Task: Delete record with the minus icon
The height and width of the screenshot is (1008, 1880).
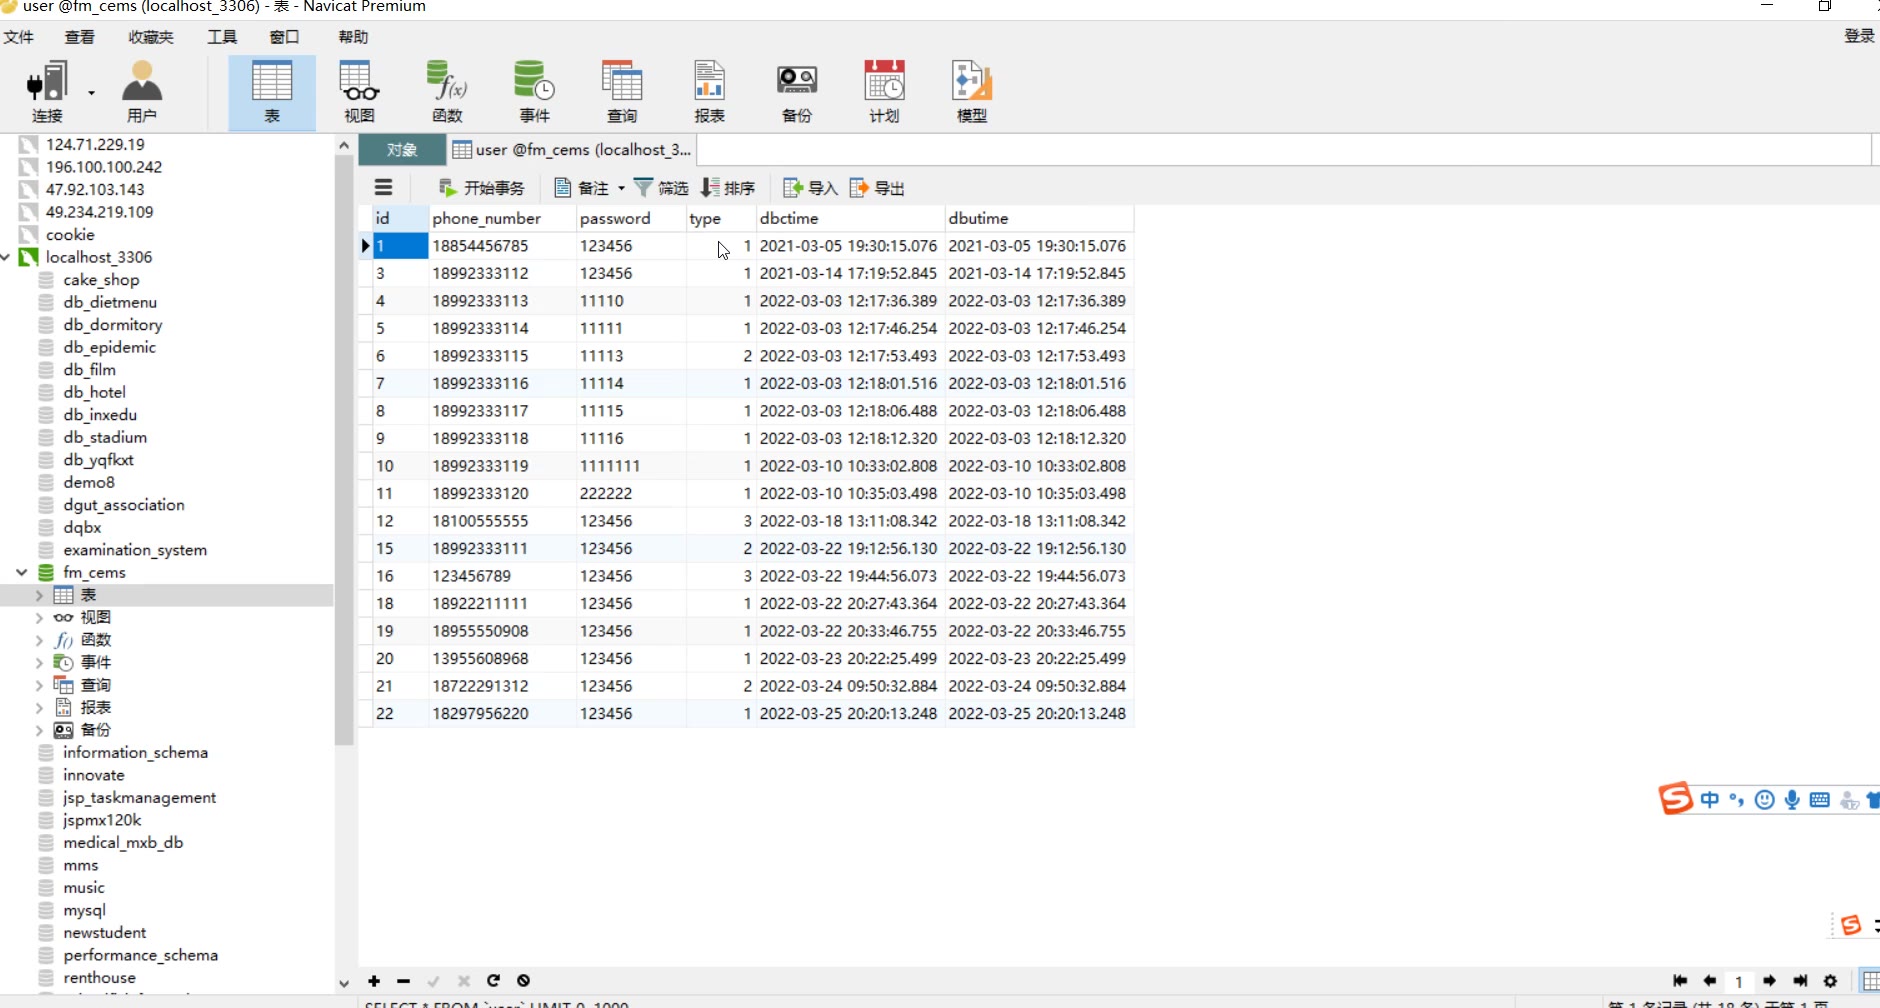Action: [x=403, y=981]
